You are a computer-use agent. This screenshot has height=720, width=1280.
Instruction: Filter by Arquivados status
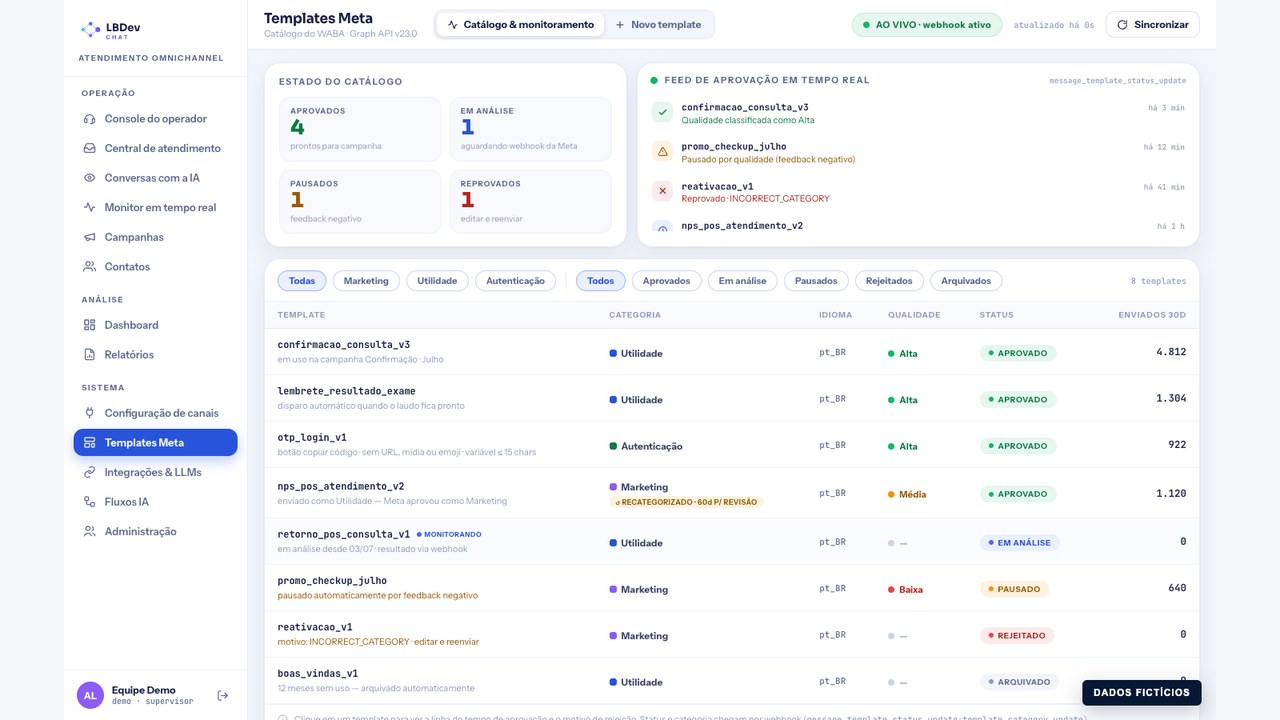click(966, 281)
